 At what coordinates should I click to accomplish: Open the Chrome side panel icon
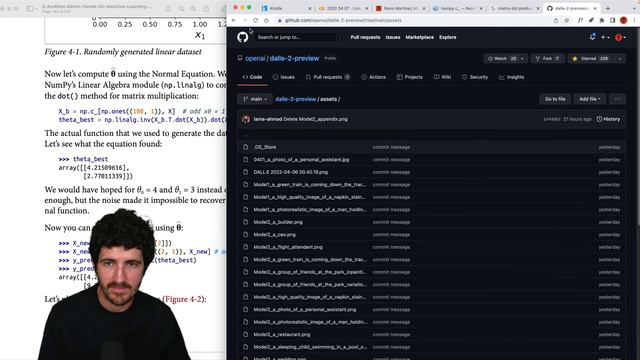(612, 20)
